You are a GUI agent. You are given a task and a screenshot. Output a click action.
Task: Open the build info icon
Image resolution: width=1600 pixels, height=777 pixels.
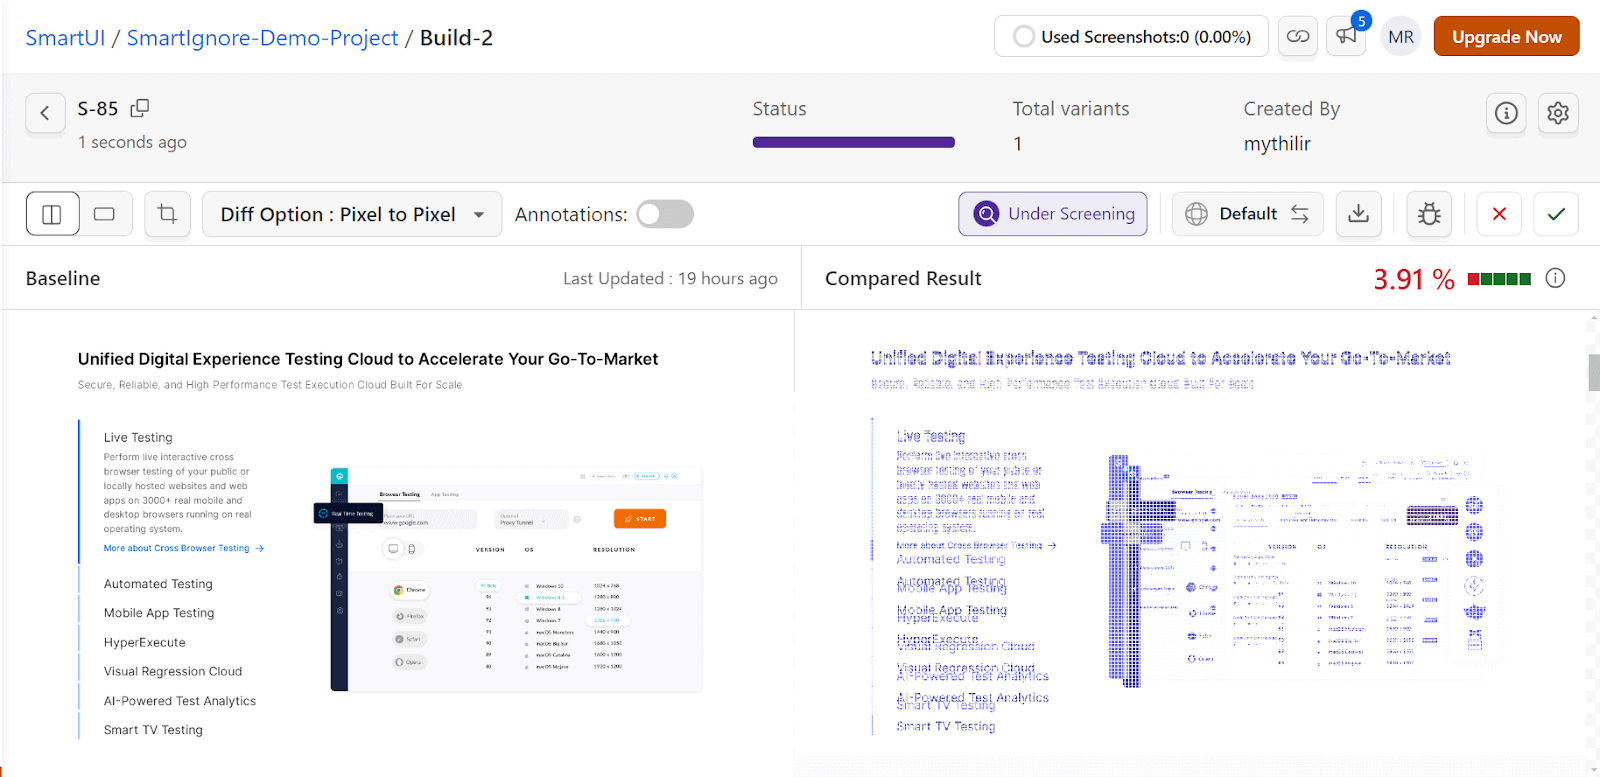pyautogui.click(x=1506, y=113)
